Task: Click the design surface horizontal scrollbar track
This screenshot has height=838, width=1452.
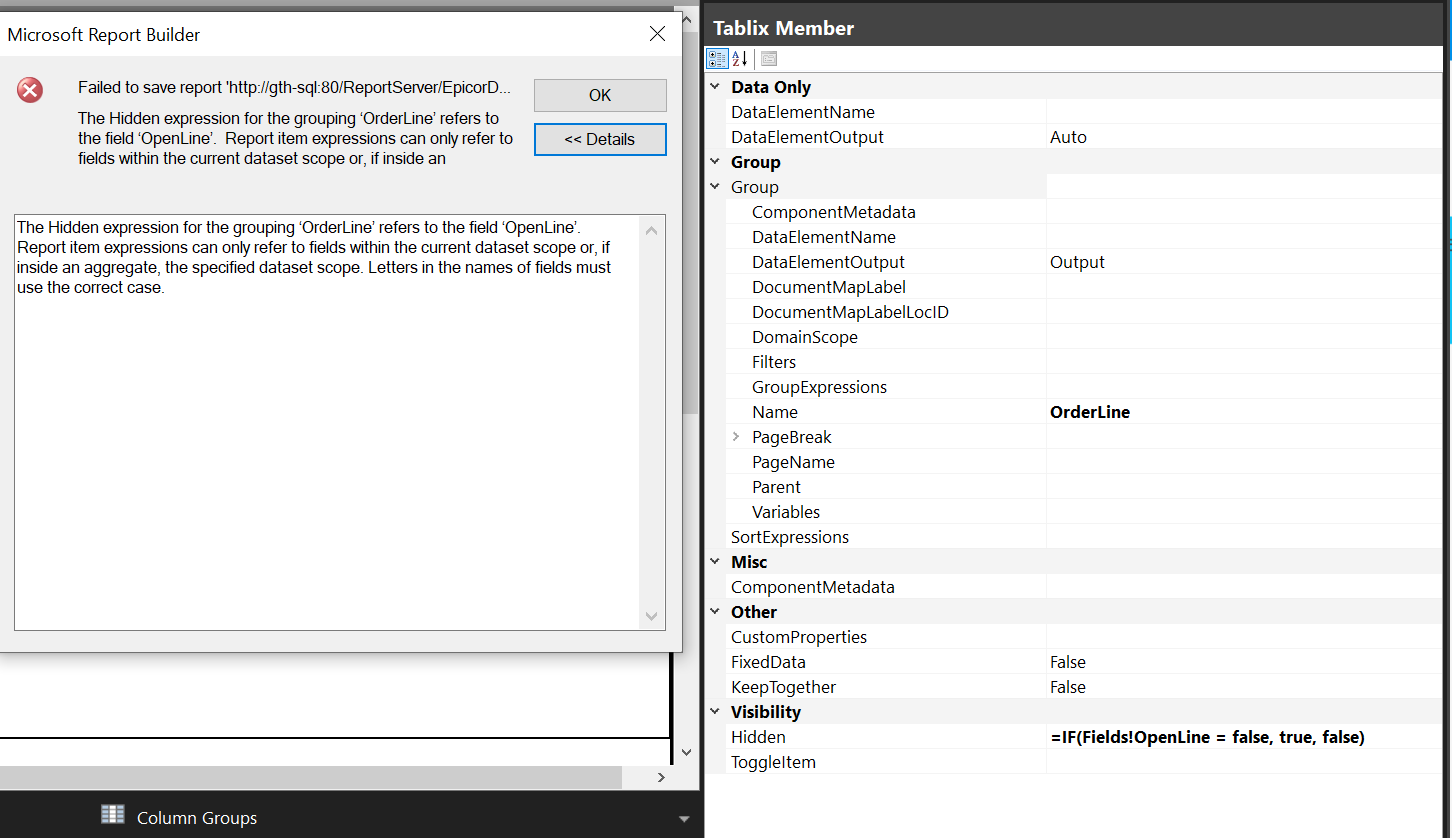Action: click(310, 777)
